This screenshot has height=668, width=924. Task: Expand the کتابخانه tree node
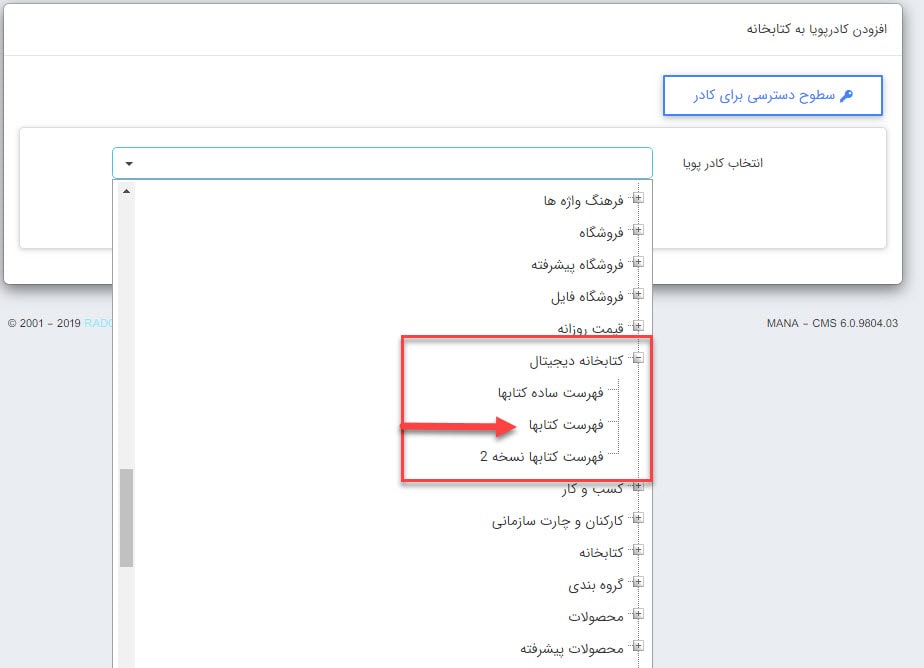tap(639, 551)
